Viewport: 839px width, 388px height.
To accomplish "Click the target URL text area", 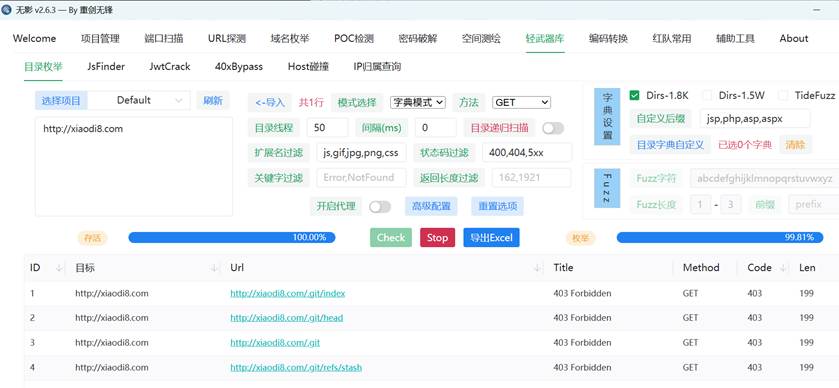I will click(134, 166).
